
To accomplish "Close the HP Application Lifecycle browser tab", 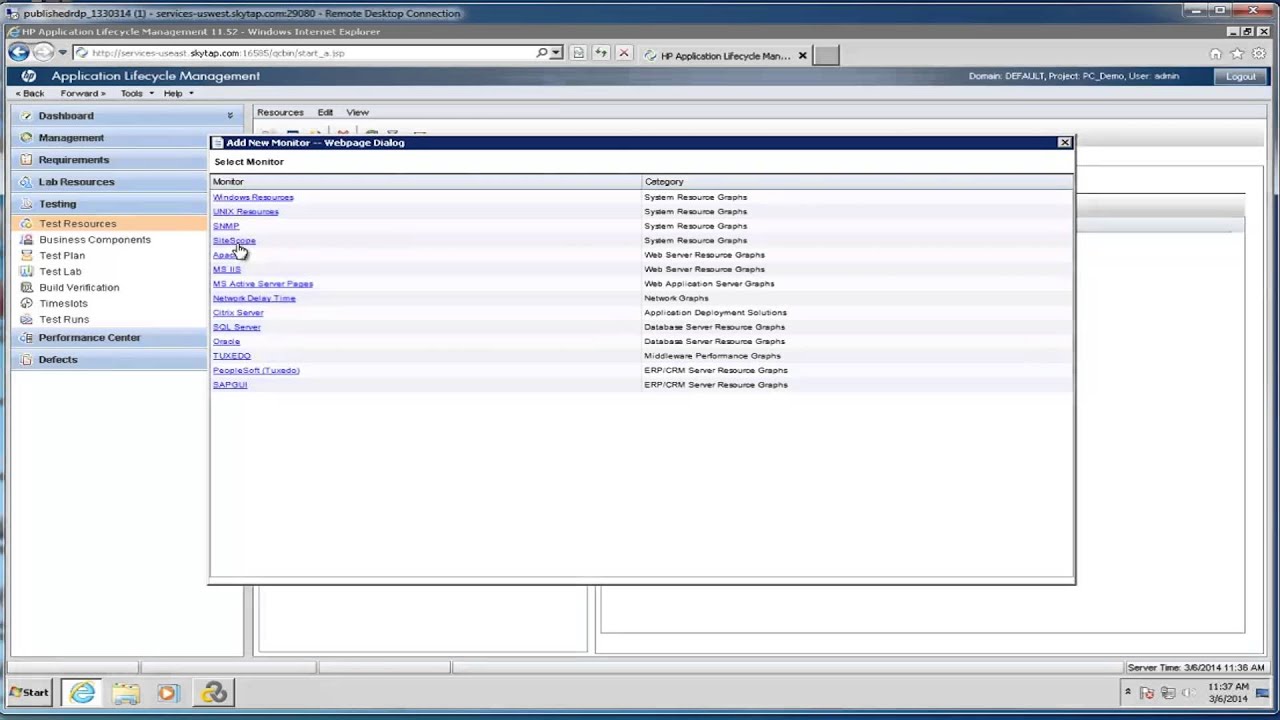I will (802, 56).
